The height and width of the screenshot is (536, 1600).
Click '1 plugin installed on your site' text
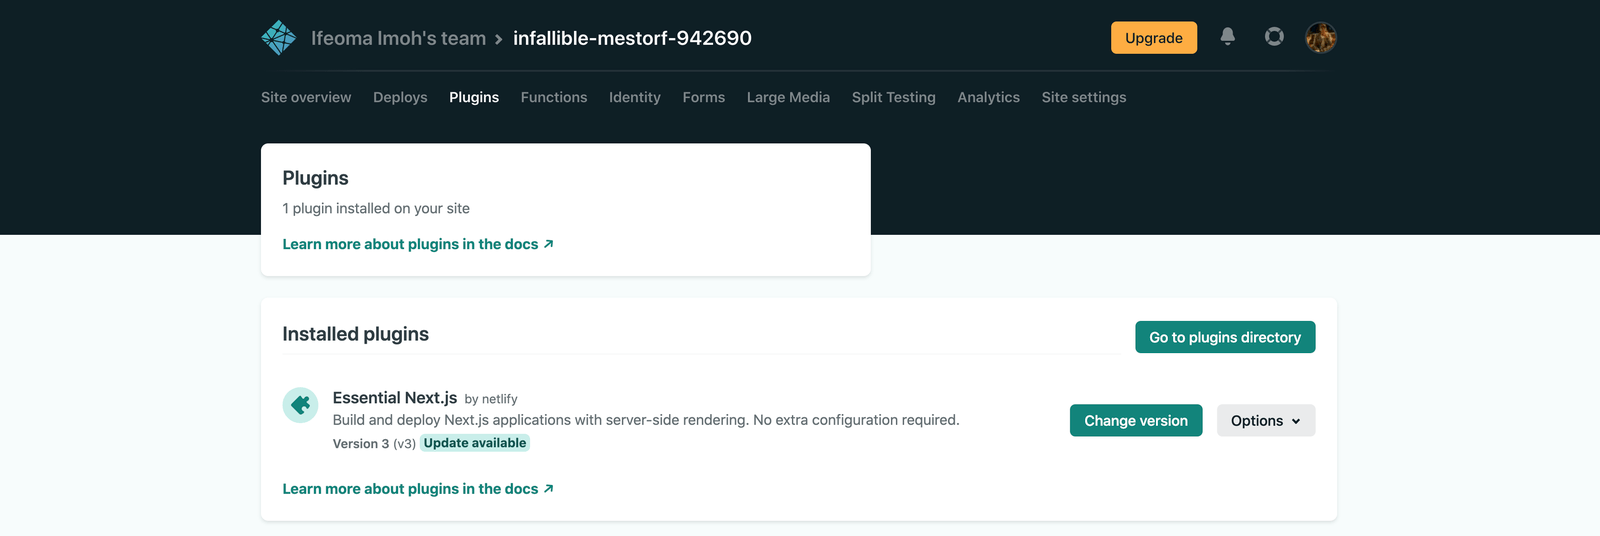pyautogui.click(x=376, y=208)
